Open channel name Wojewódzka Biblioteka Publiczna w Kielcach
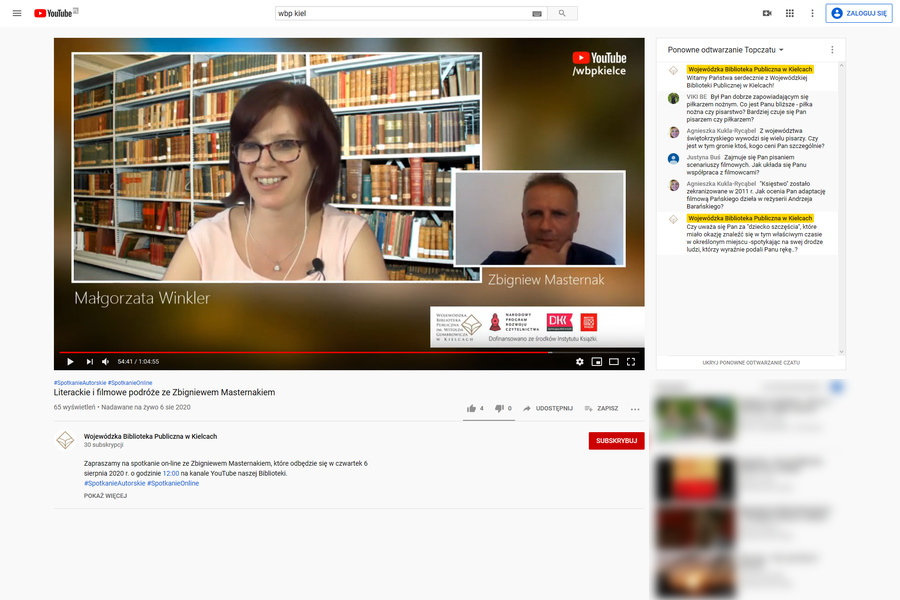Screen dimensions: 900x600 coord(150,436)
